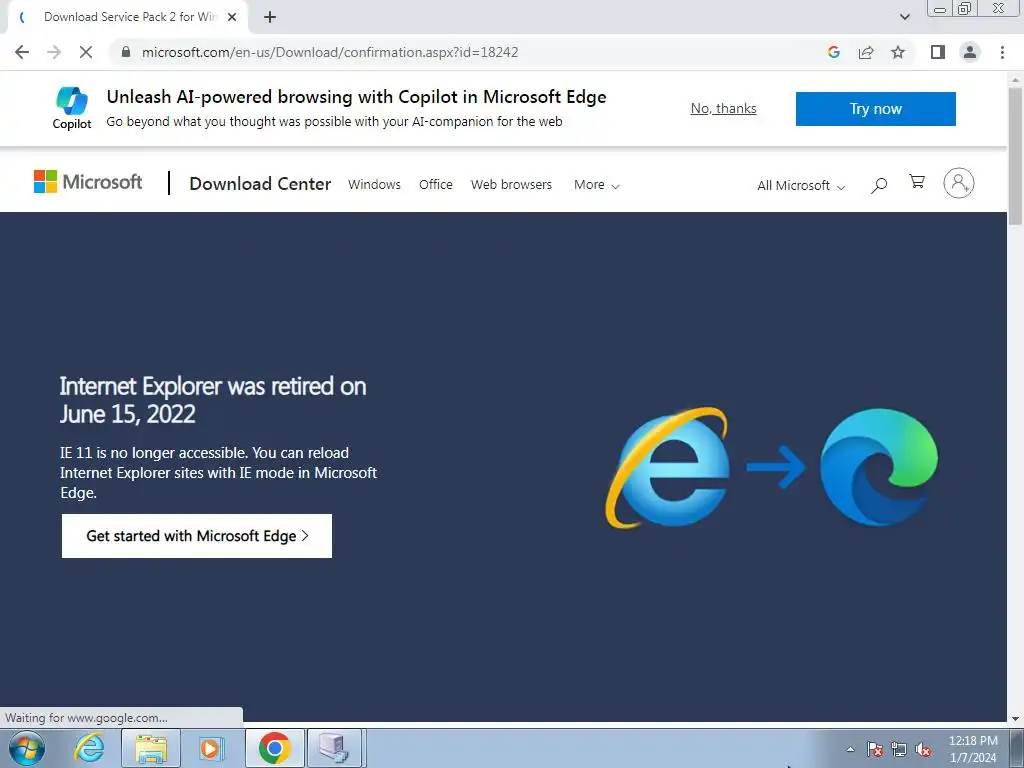The image size is (1024, 768).
Task: Open the Windows nav item
Action: pos(374,185)
